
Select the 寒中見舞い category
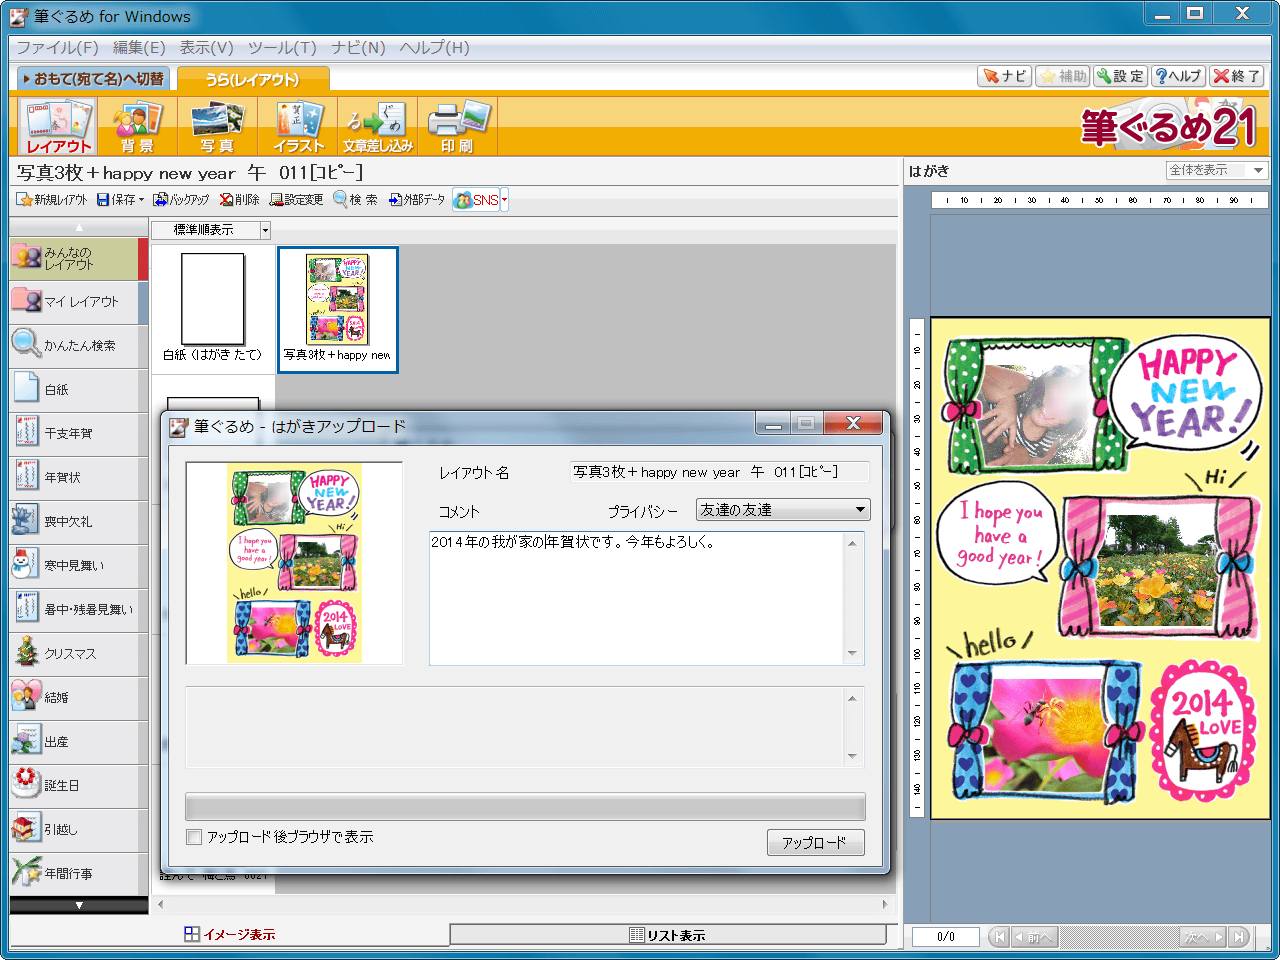coord(79,566)
